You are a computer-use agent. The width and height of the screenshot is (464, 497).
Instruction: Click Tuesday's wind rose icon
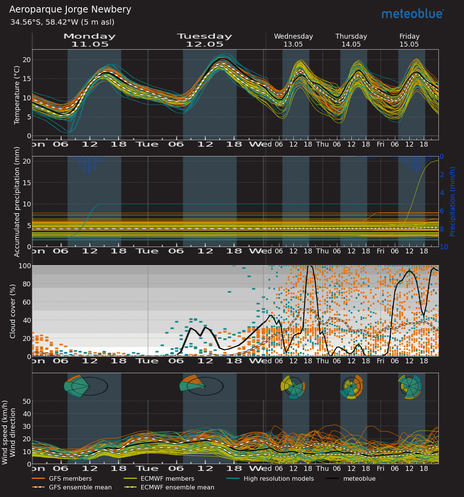(x=201, y=386)
